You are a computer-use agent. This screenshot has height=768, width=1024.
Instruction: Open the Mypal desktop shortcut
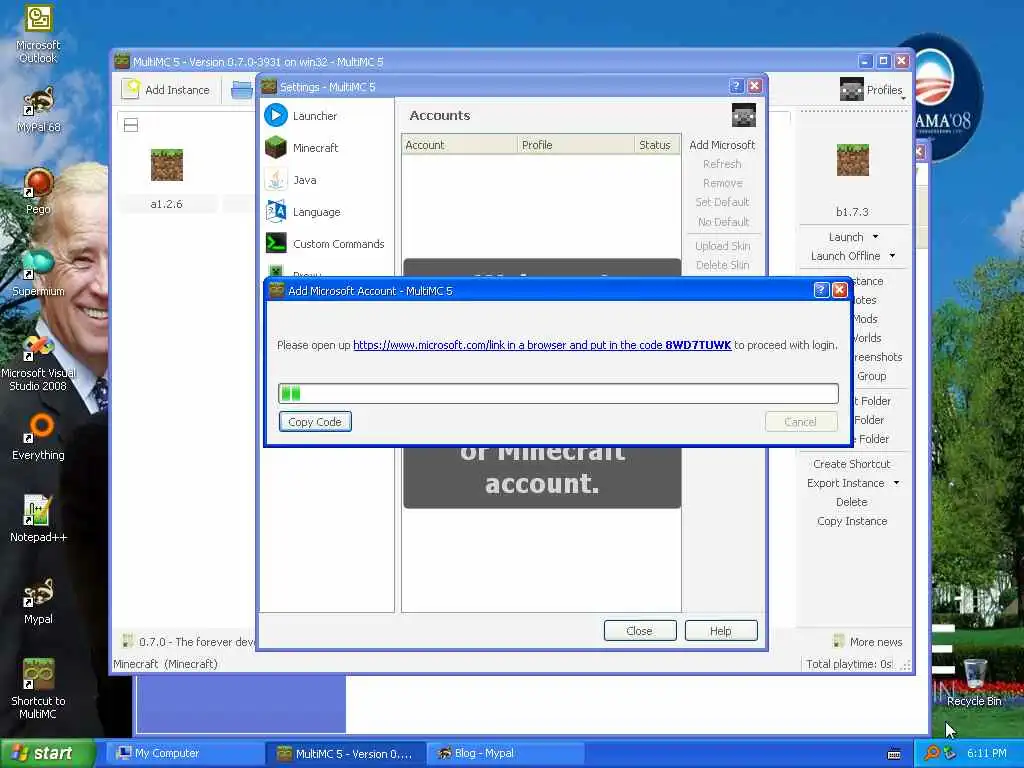click(x=38, y=601)
